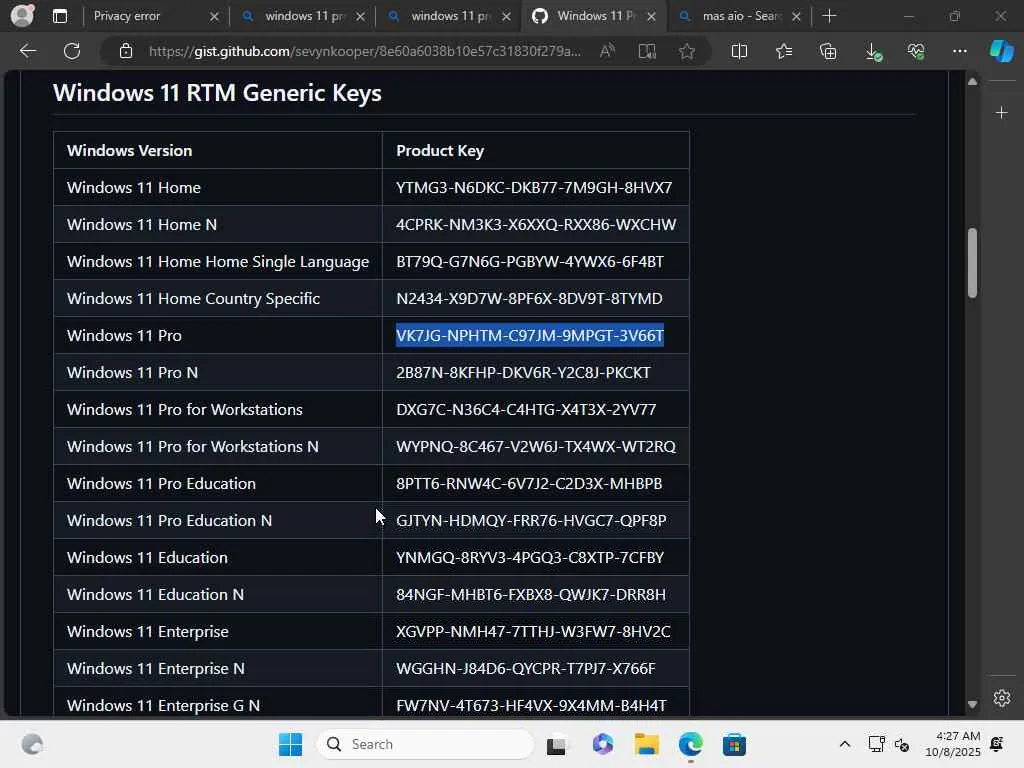
Task: Open the Copilot sidebar
Action: (1002, 51)
